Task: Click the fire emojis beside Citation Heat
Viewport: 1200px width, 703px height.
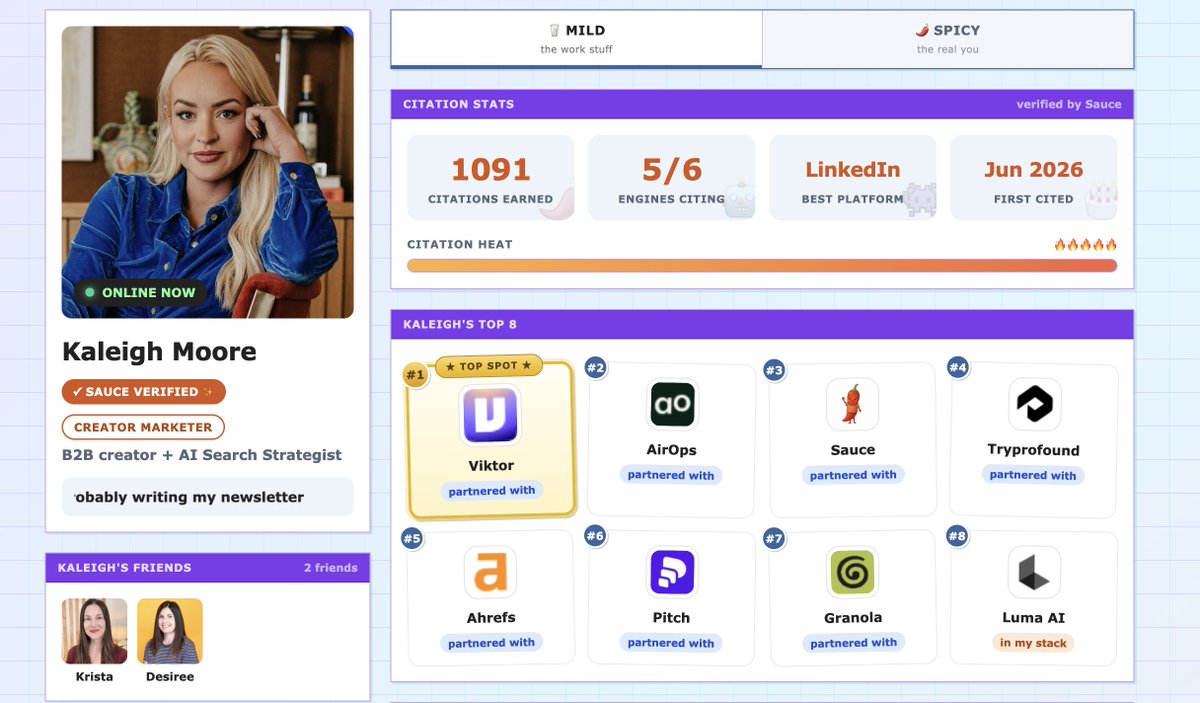Action: 1085,244
